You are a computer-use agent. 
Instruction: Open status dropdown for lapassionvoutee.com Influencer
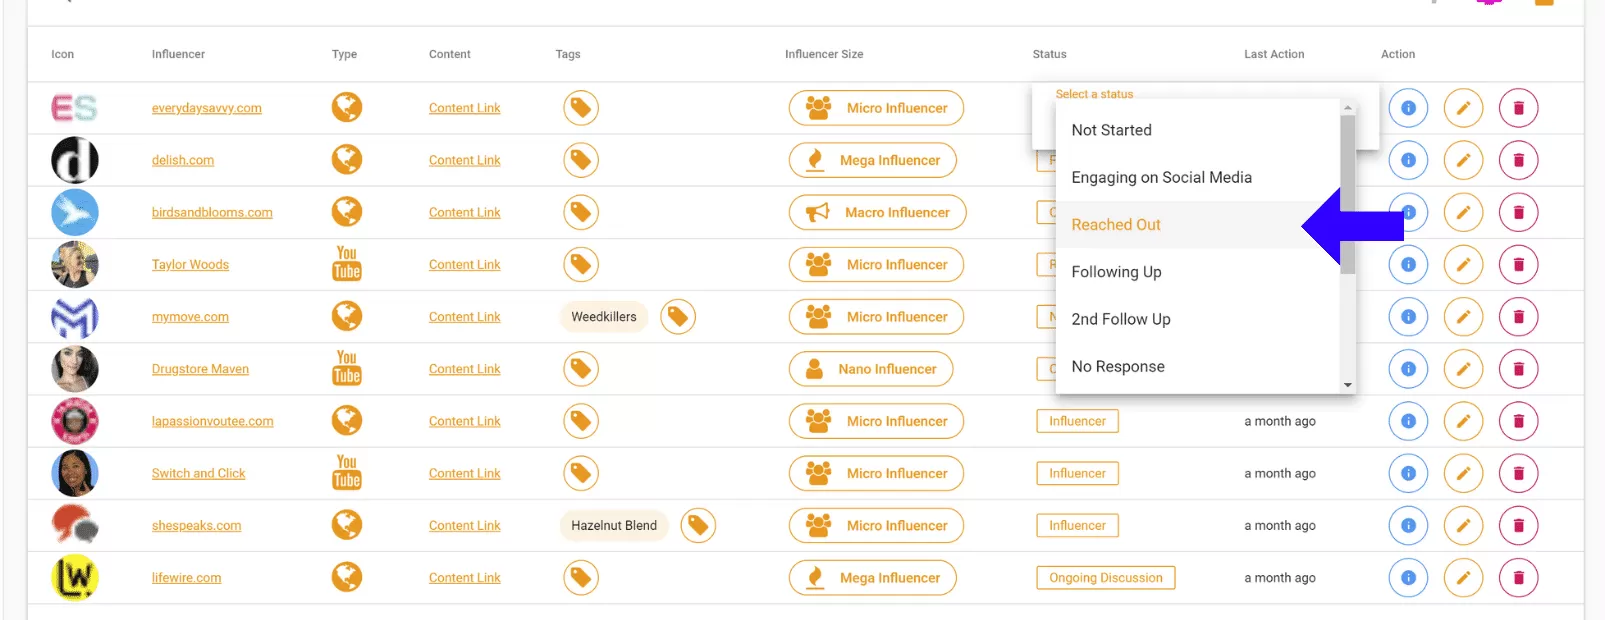(x=1077, y=421)
